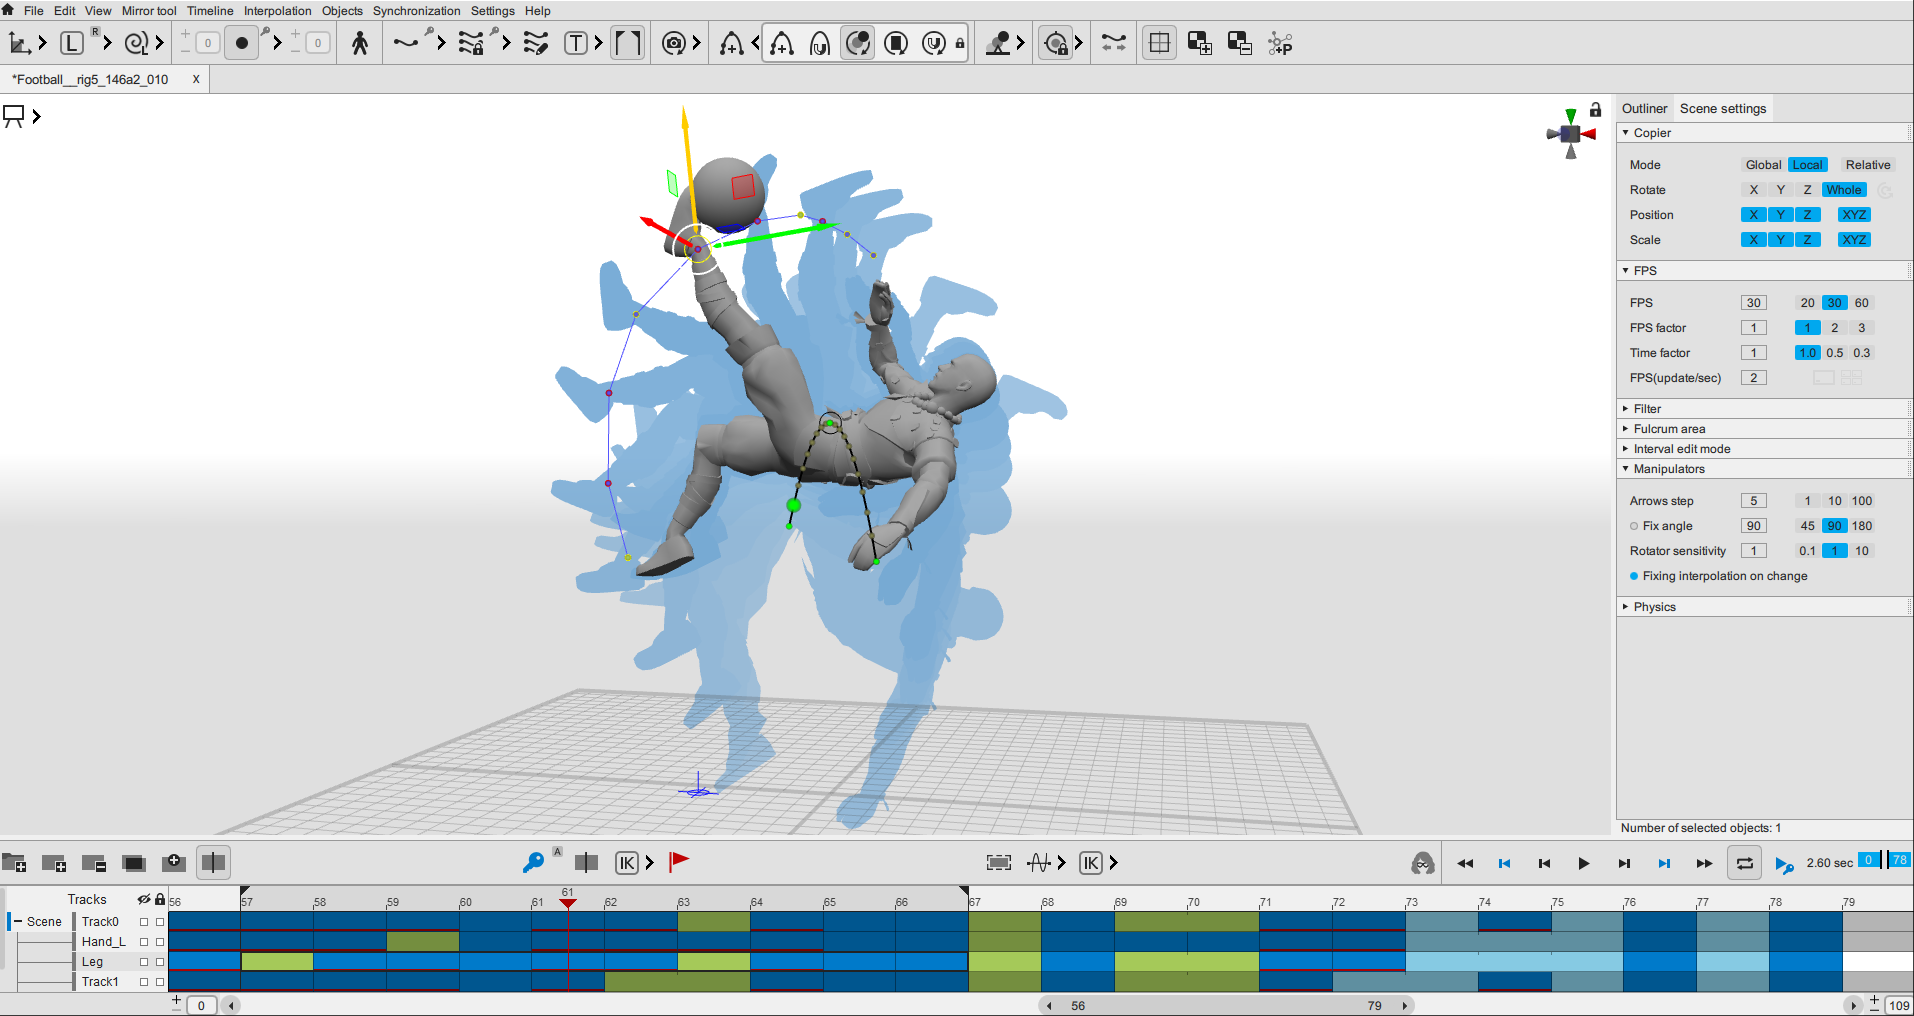Toggle the viewport grid layout icon
This screenshot has height=1016, width=1914.
pos(1159,43)
